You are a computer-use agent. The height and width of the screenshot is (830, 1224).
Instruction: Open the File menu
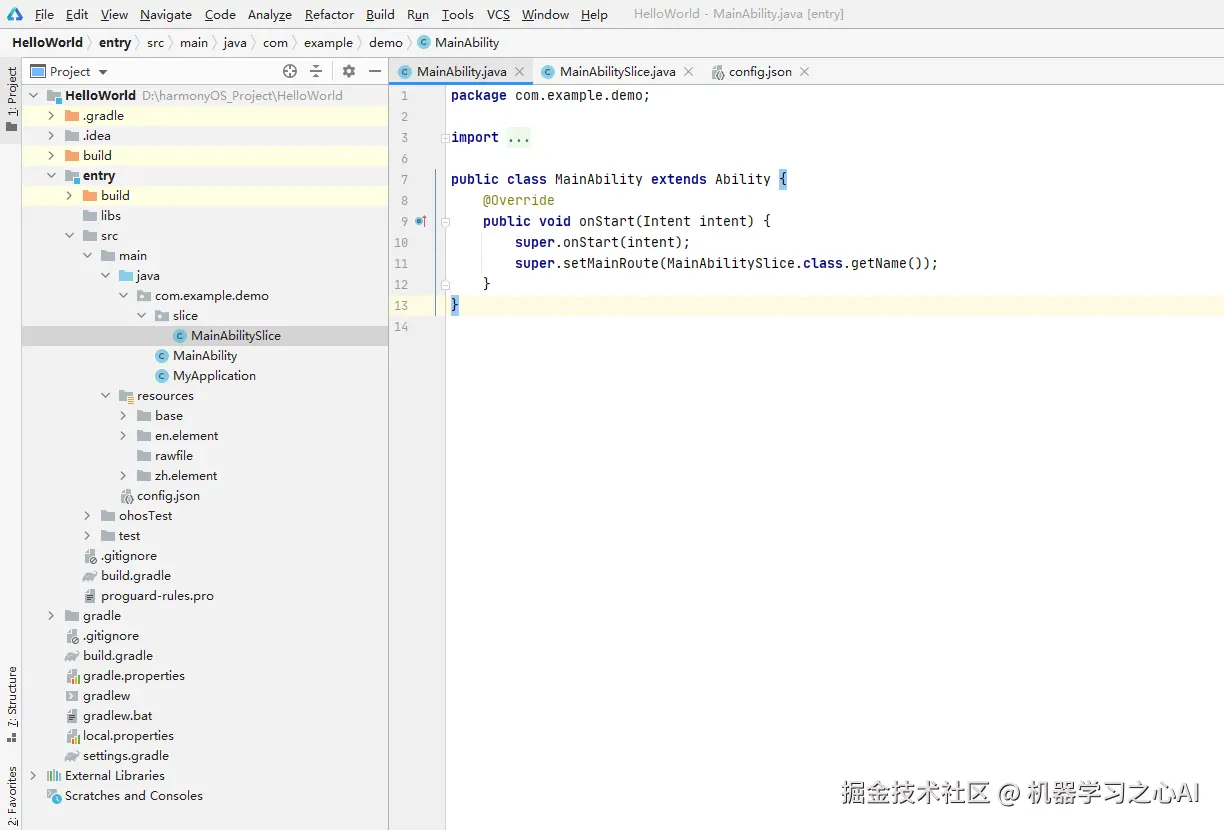(44, 14)
